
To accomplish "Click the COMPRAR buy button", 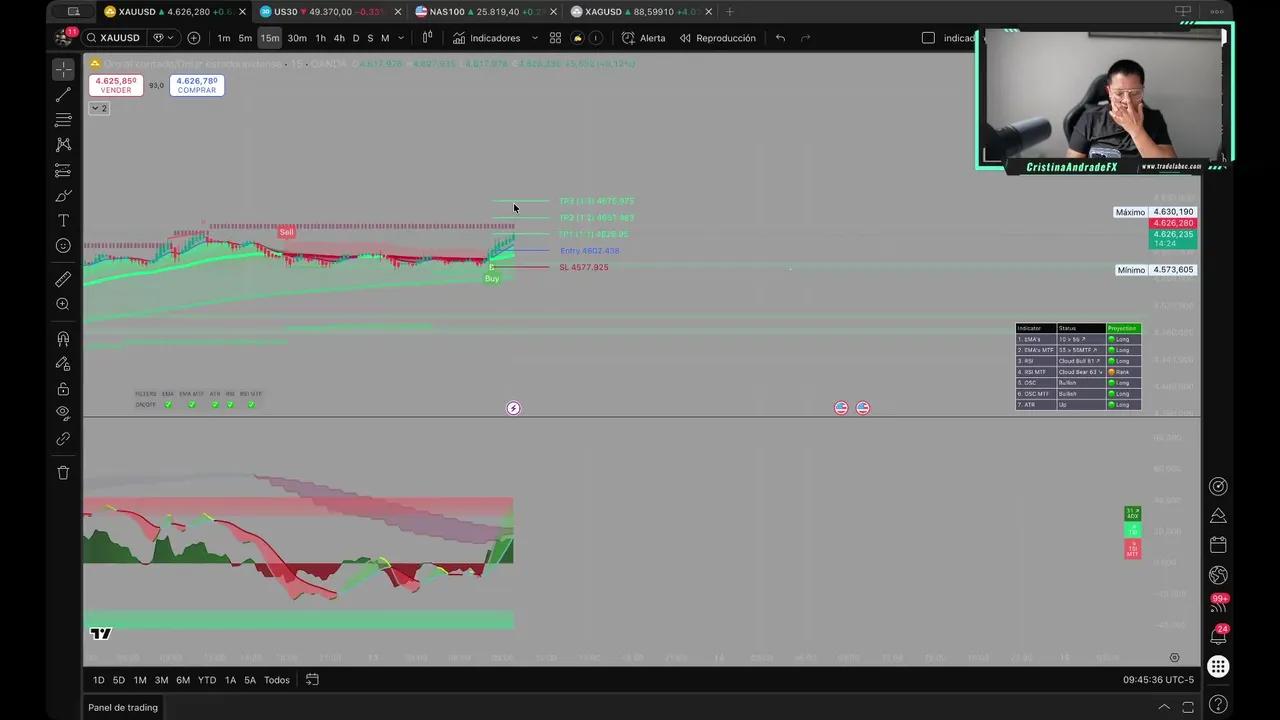I will pyautogui.click(x=197, y=86).
